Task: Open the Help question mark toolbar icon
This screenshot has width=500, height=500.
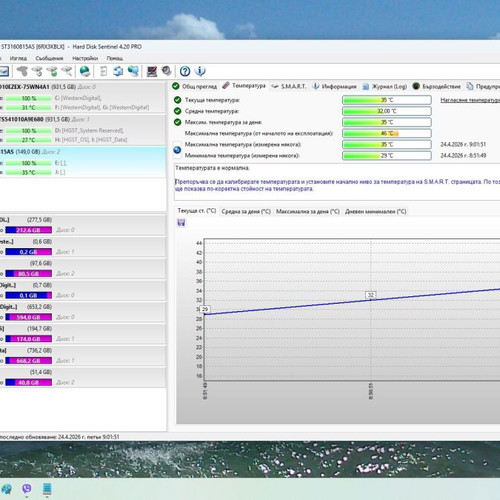Action: pyautogui.click(x=185, y=71)
